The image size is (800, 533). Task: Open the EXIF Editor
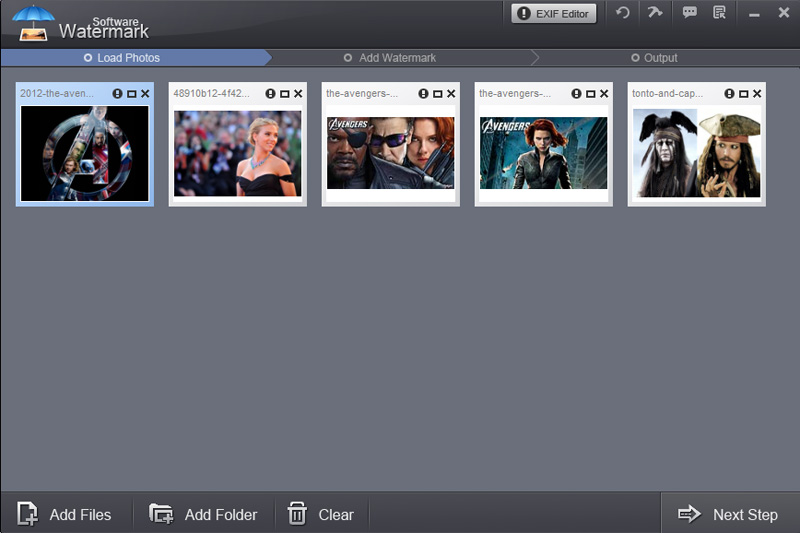click(554, 14)
